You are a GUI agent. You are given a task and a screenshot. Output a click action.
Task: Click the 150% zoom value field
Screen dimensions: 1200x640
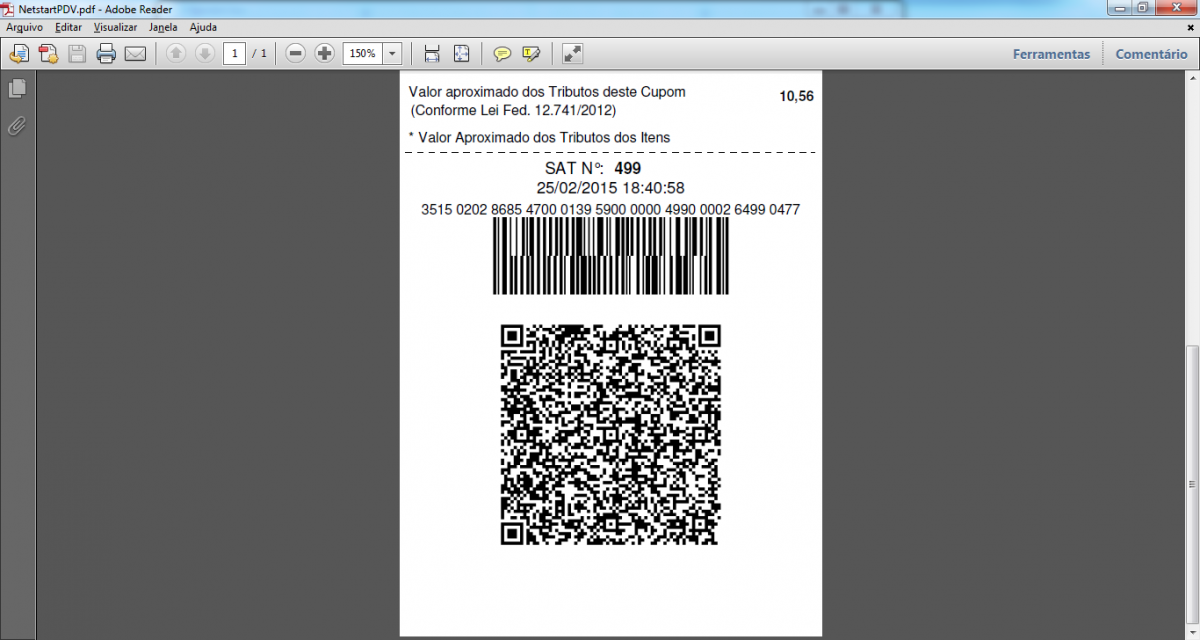coord(362,53)
